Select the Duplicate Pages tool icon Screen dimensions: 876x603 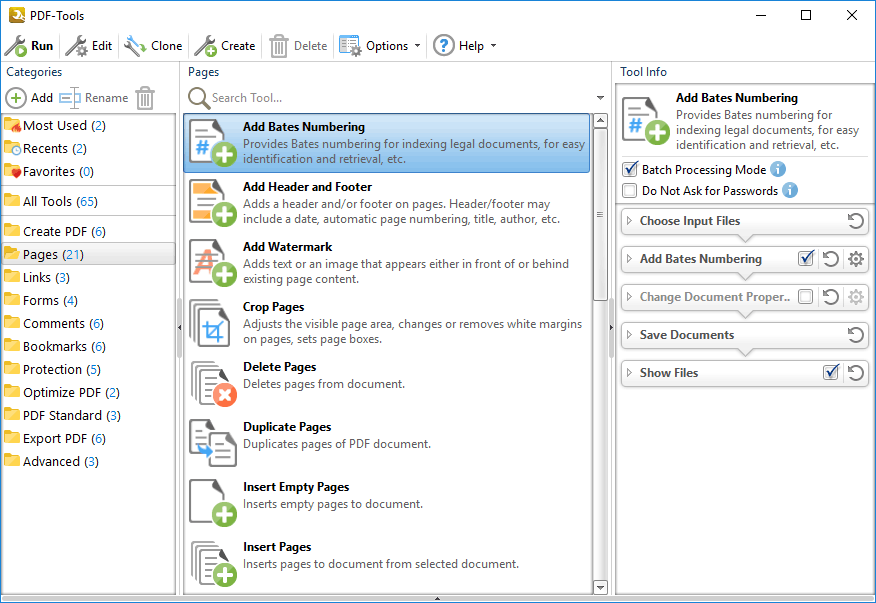click(x=212, y=443)
